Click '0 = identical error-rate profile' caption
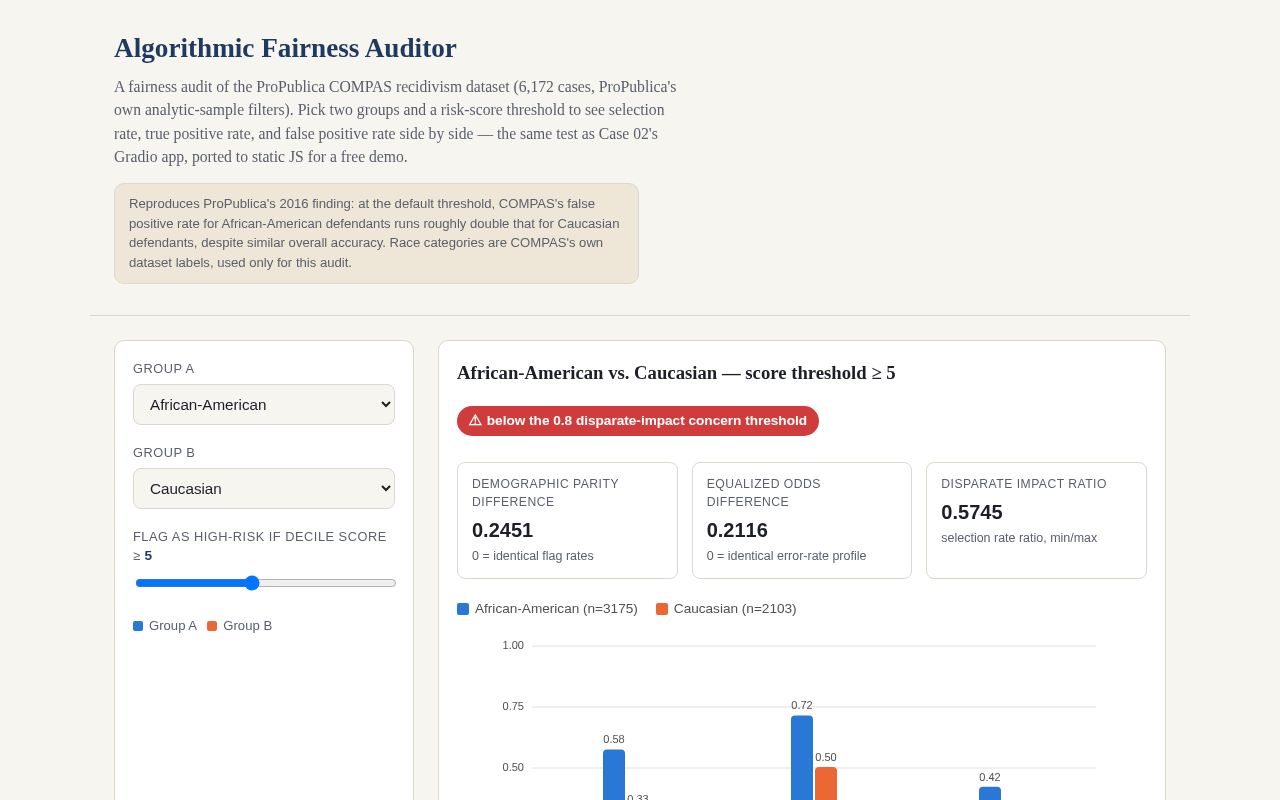The width and height of the screenshot is (1280, 800). pos(787,556)
